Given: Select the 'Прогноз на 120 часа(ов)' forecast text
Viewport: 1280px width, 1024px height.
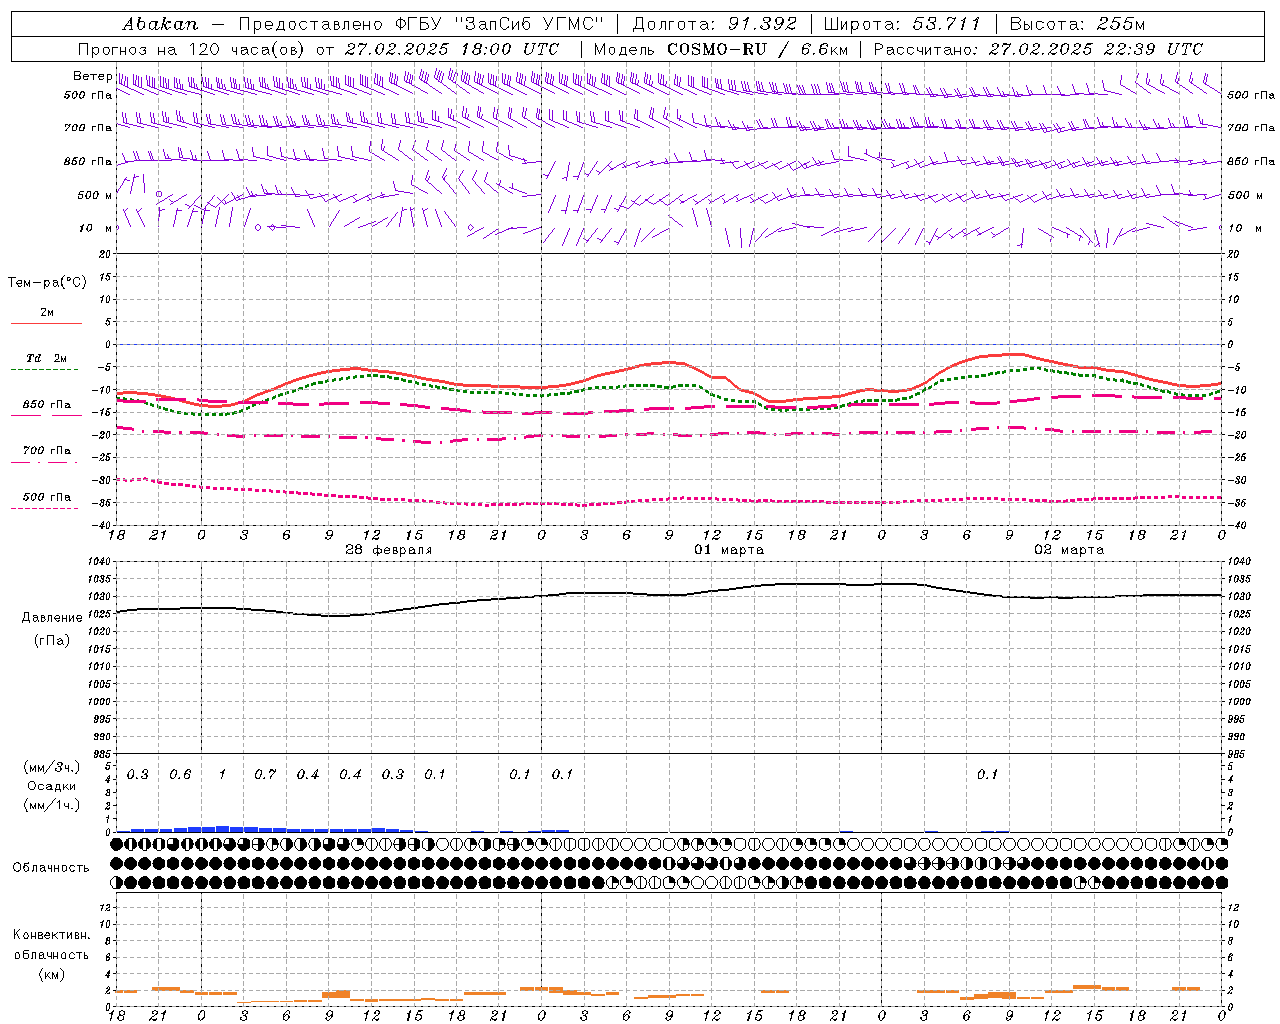Looking at the screenshot, I should pos(193,49).
